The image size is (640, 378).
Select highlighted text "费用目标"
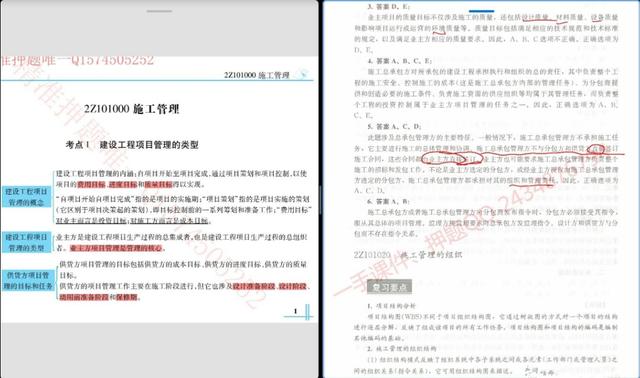click(x=91, y=185)
